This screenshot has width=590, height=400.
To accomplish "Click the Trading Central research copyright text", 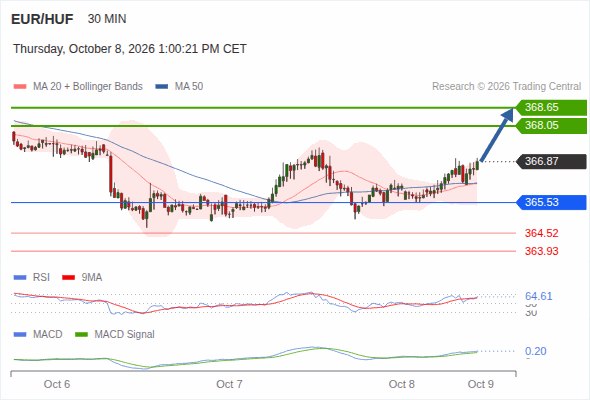I will click(506, 87).
